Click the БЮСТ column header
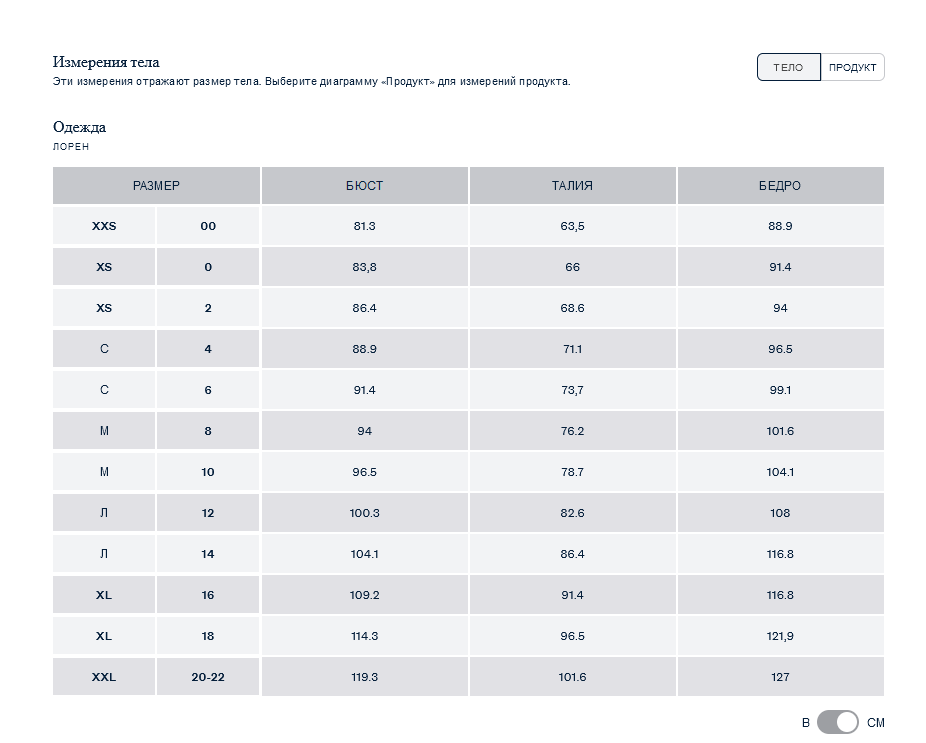The width and height of the screenshot is (926, 743). coord(364,186)
